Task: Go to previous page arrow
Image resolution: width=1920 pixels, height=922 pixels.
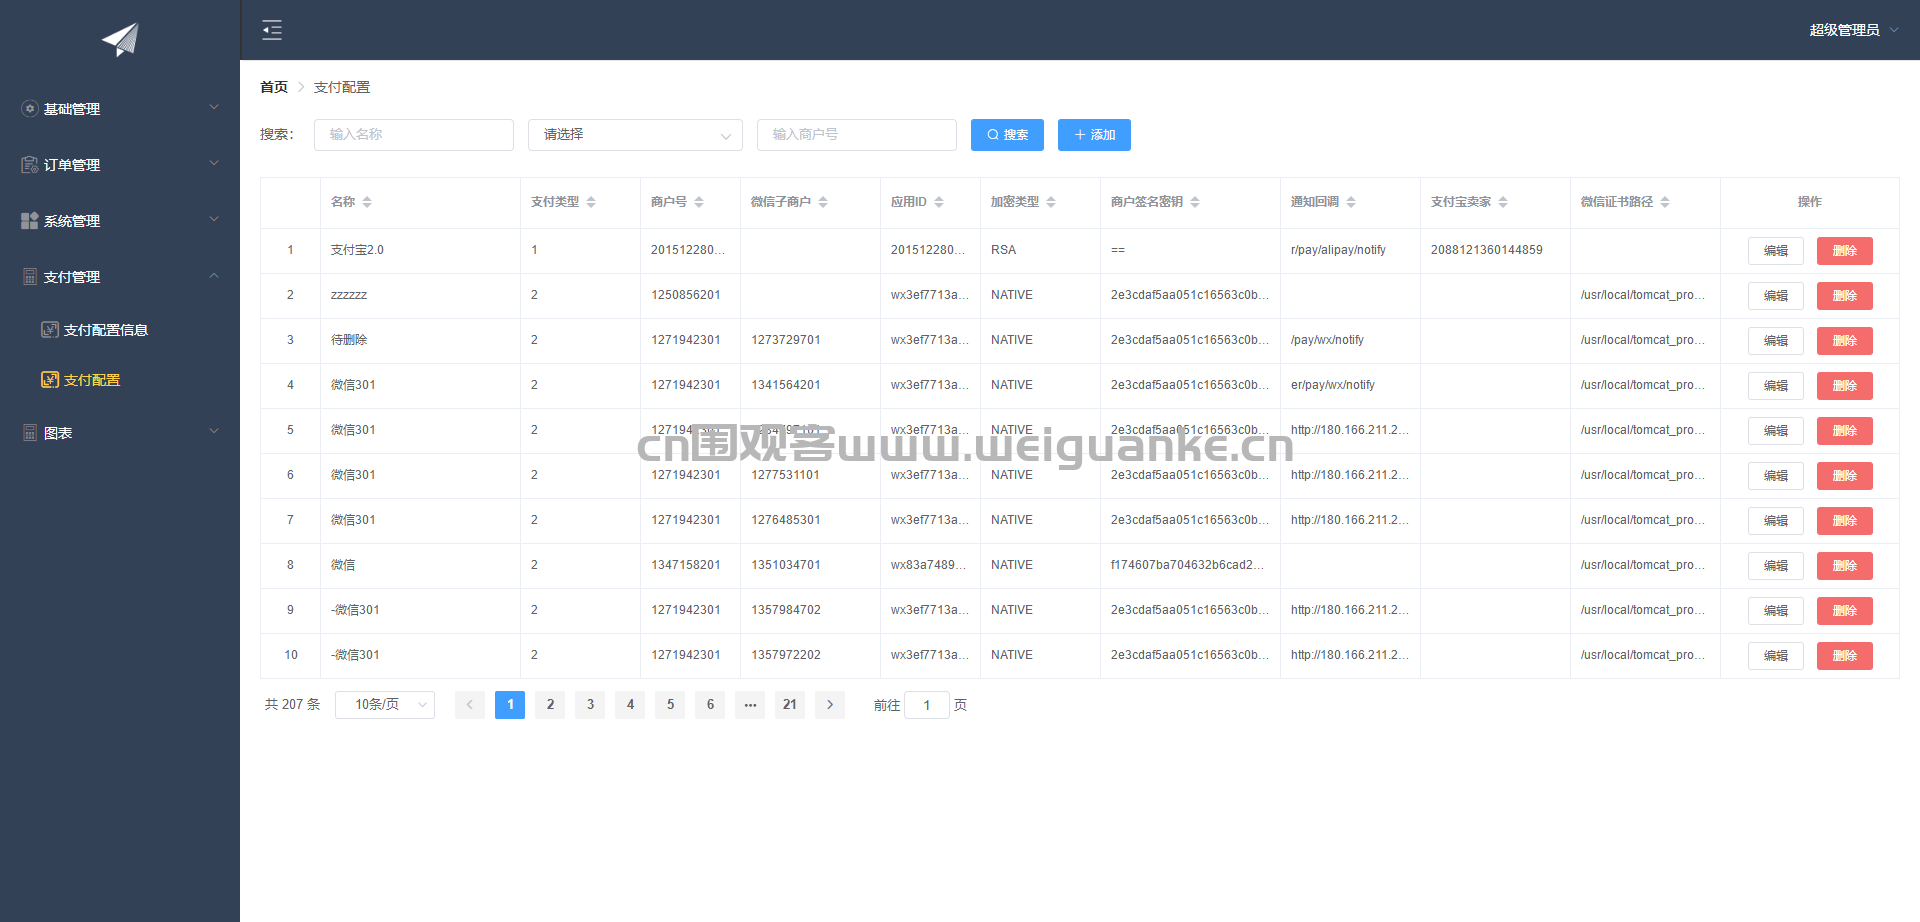Action: point(470,705)
